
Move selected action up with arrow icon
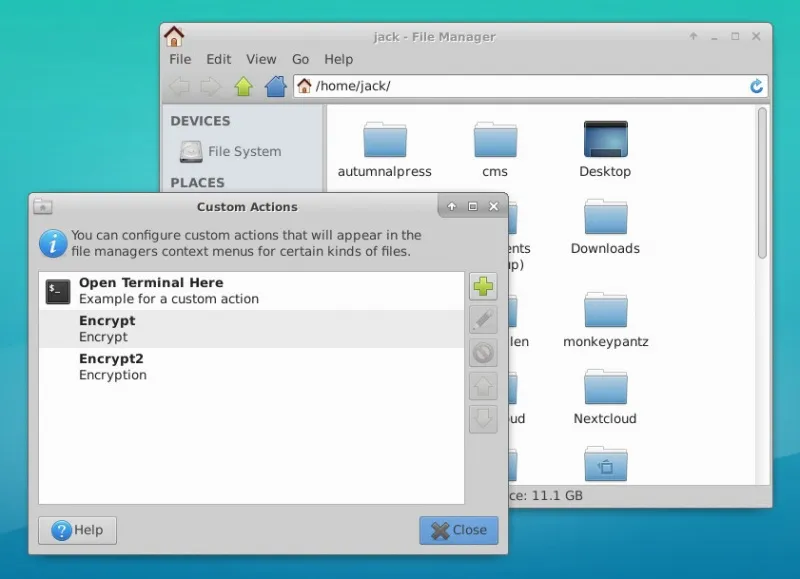[x=483, y=386]
